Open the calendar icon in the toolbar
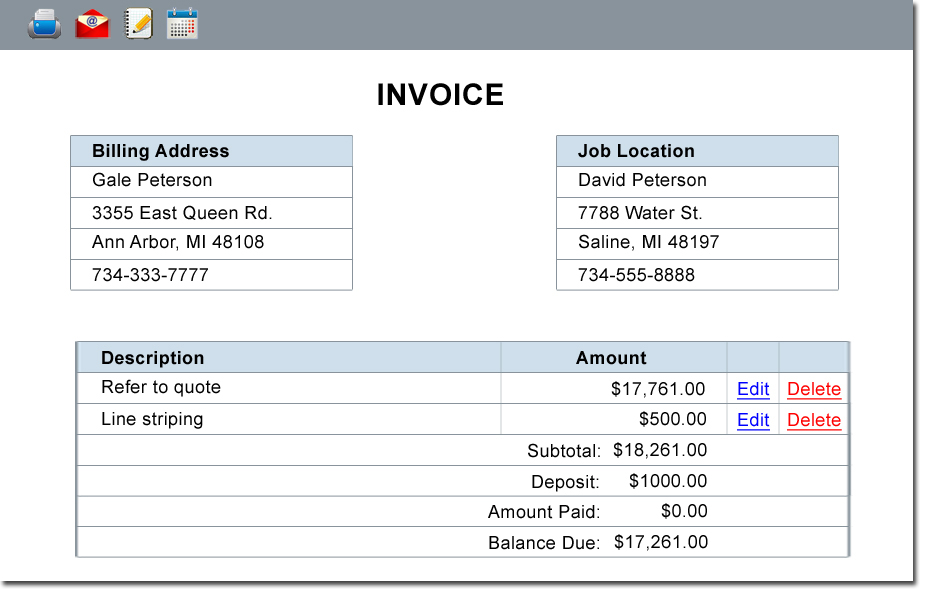 pos(182,24)
